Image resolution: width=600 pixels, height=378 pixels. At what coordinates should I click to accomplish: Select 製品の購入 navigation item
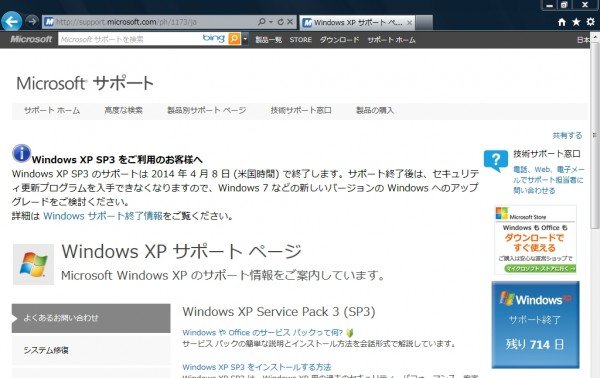coord(375,110)
